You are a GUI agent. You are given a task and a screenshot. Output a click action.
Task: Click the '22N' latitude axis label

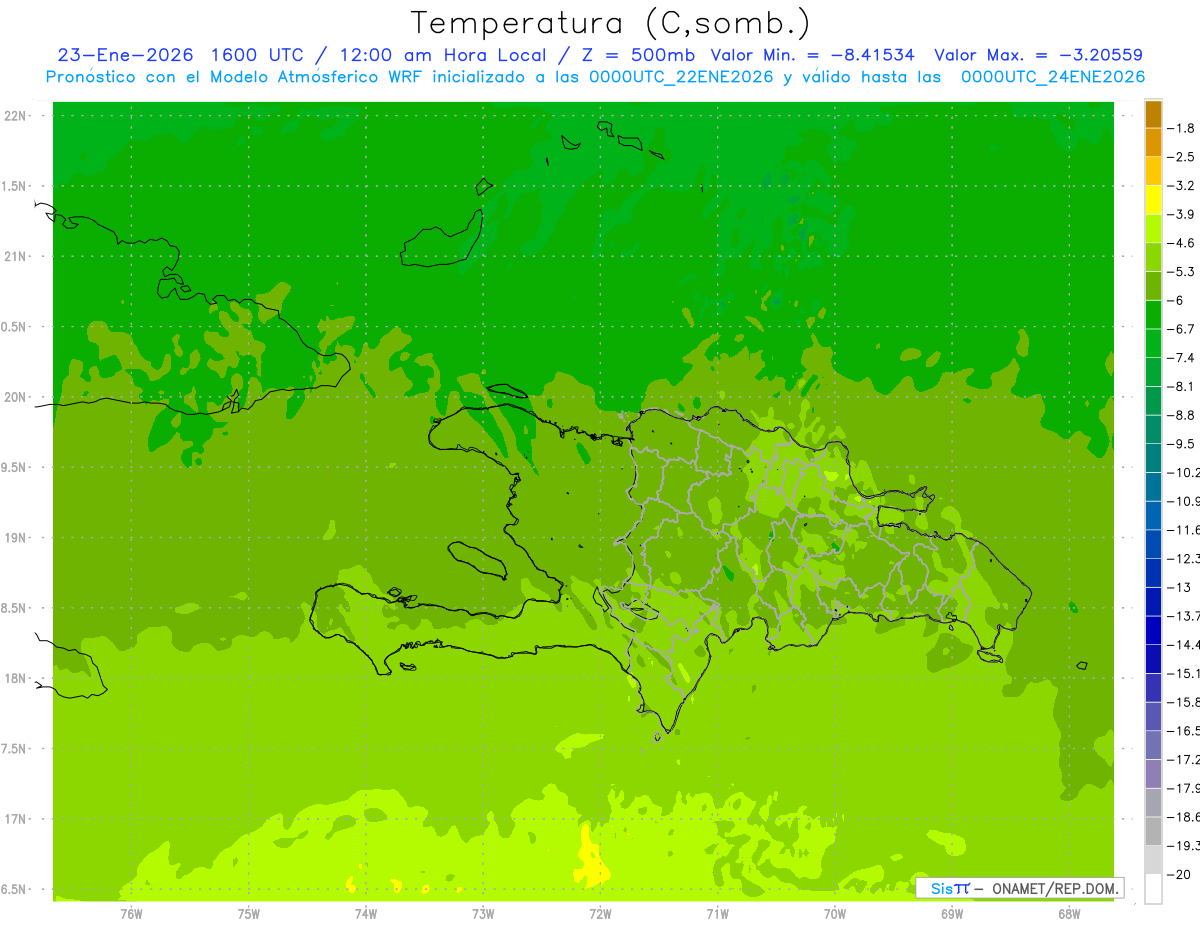coord(14,116)
